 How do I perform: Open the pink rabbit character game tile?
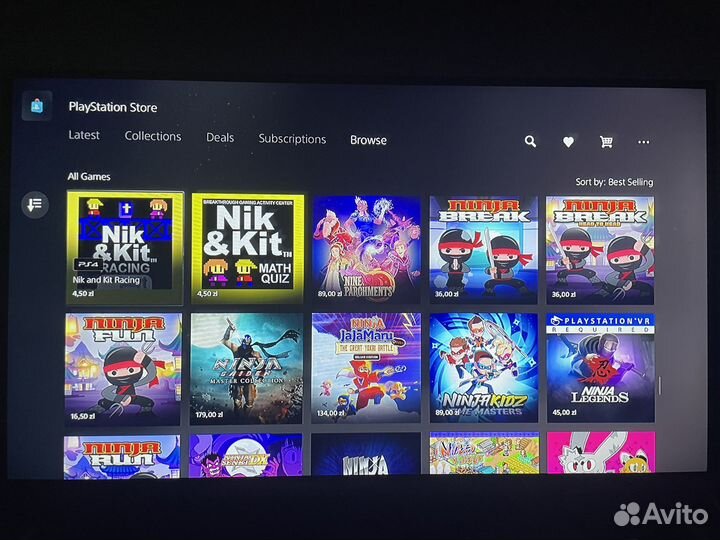601,452
